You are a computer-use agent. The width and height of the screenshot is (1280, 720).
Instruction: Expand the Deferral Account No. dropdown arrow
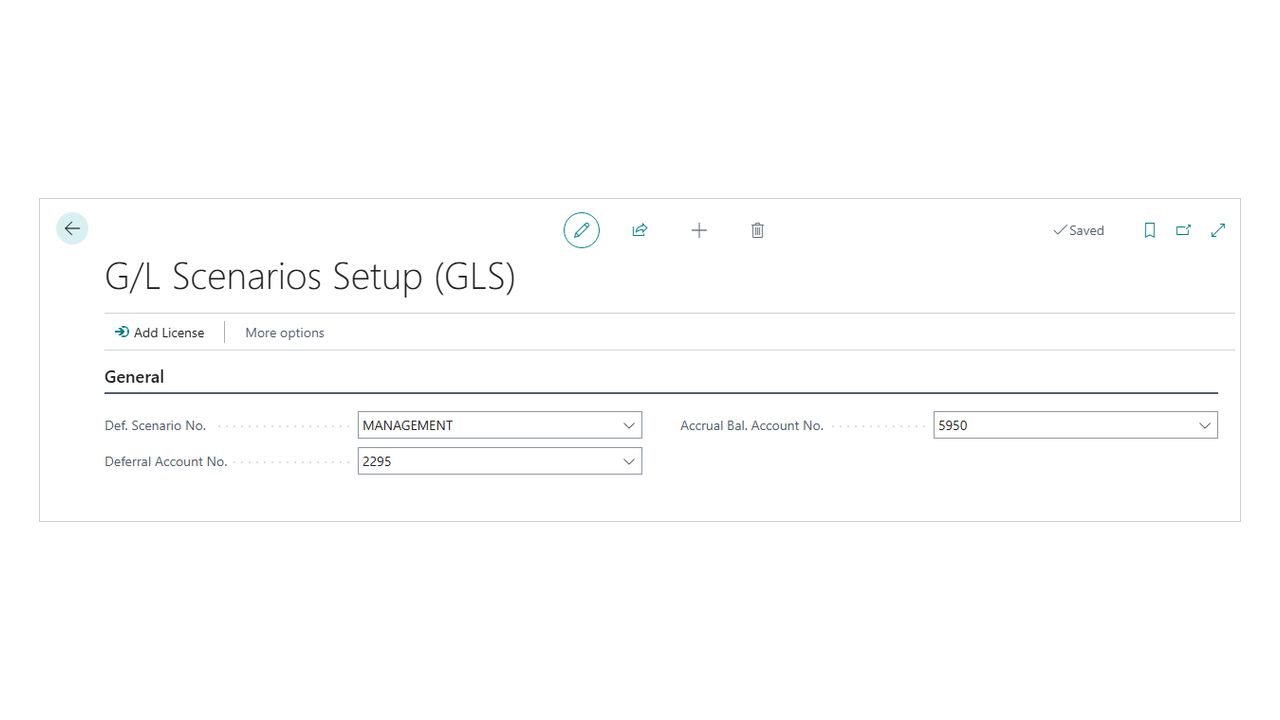click(x=629, y=461)
